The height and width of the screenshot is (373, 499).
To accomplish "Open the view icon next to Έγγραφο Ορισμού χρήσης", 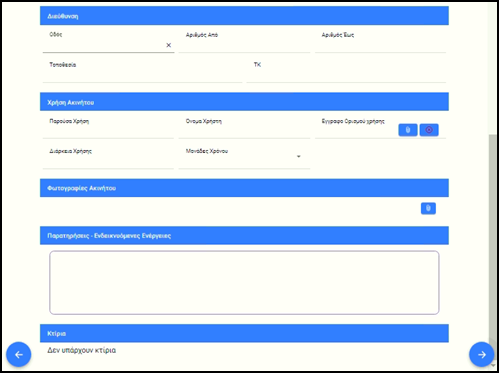I will tap(429, 130).
